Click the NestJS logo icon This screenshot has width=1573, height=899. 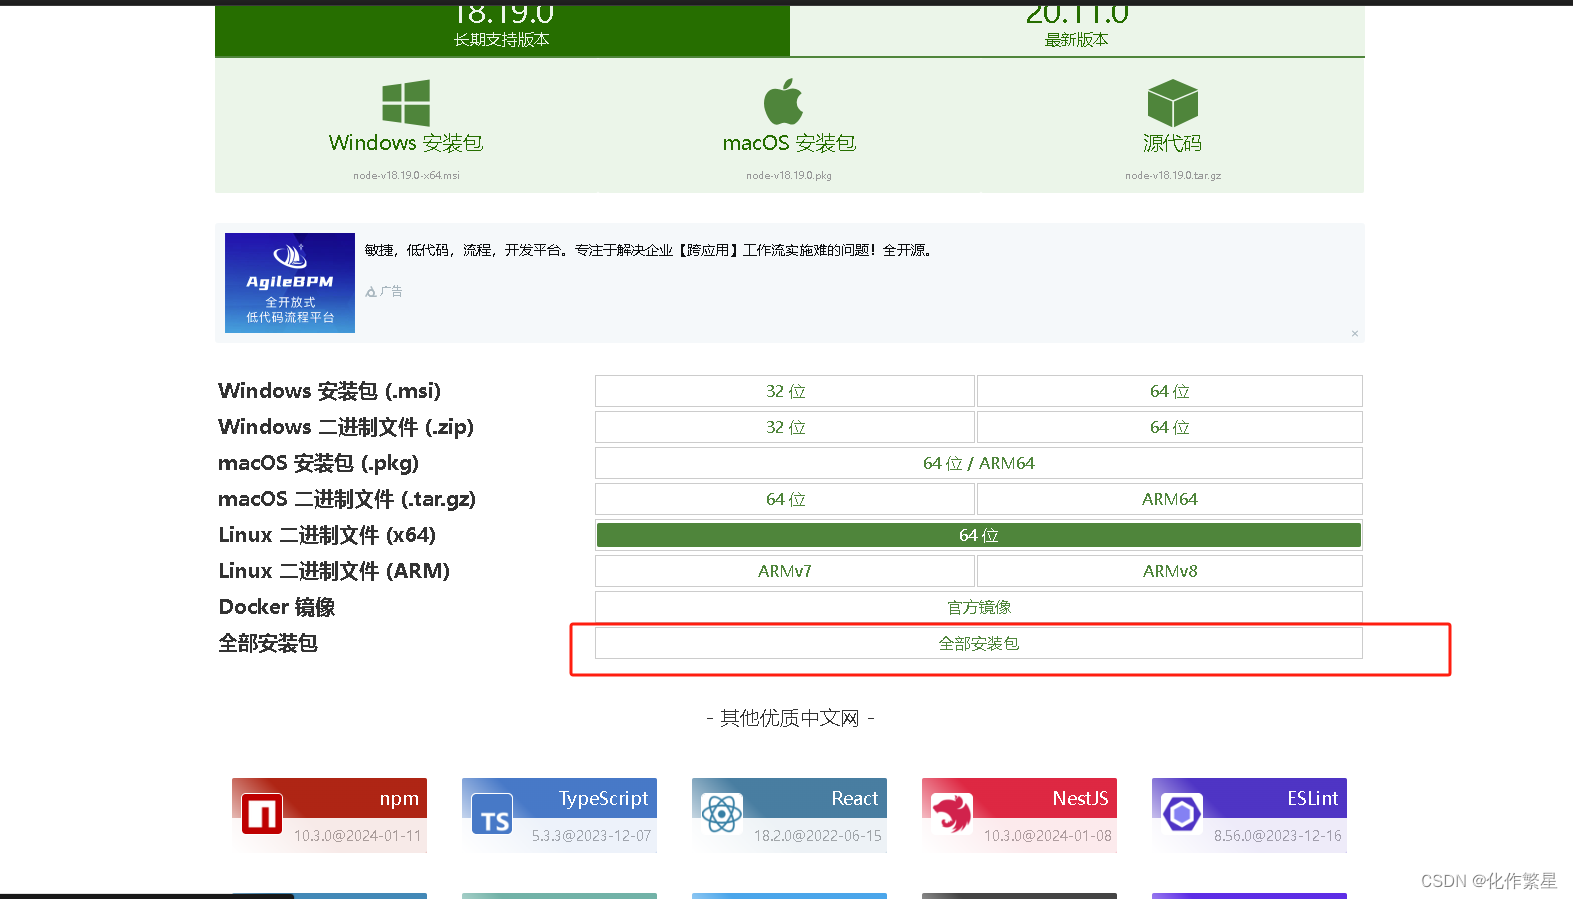tap(952, 815)
